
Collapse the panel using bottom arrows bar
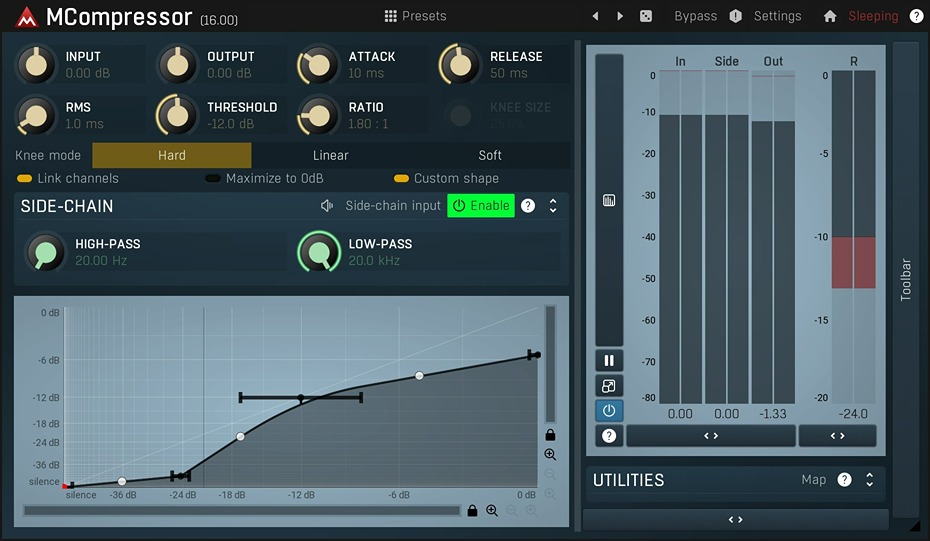735,519
